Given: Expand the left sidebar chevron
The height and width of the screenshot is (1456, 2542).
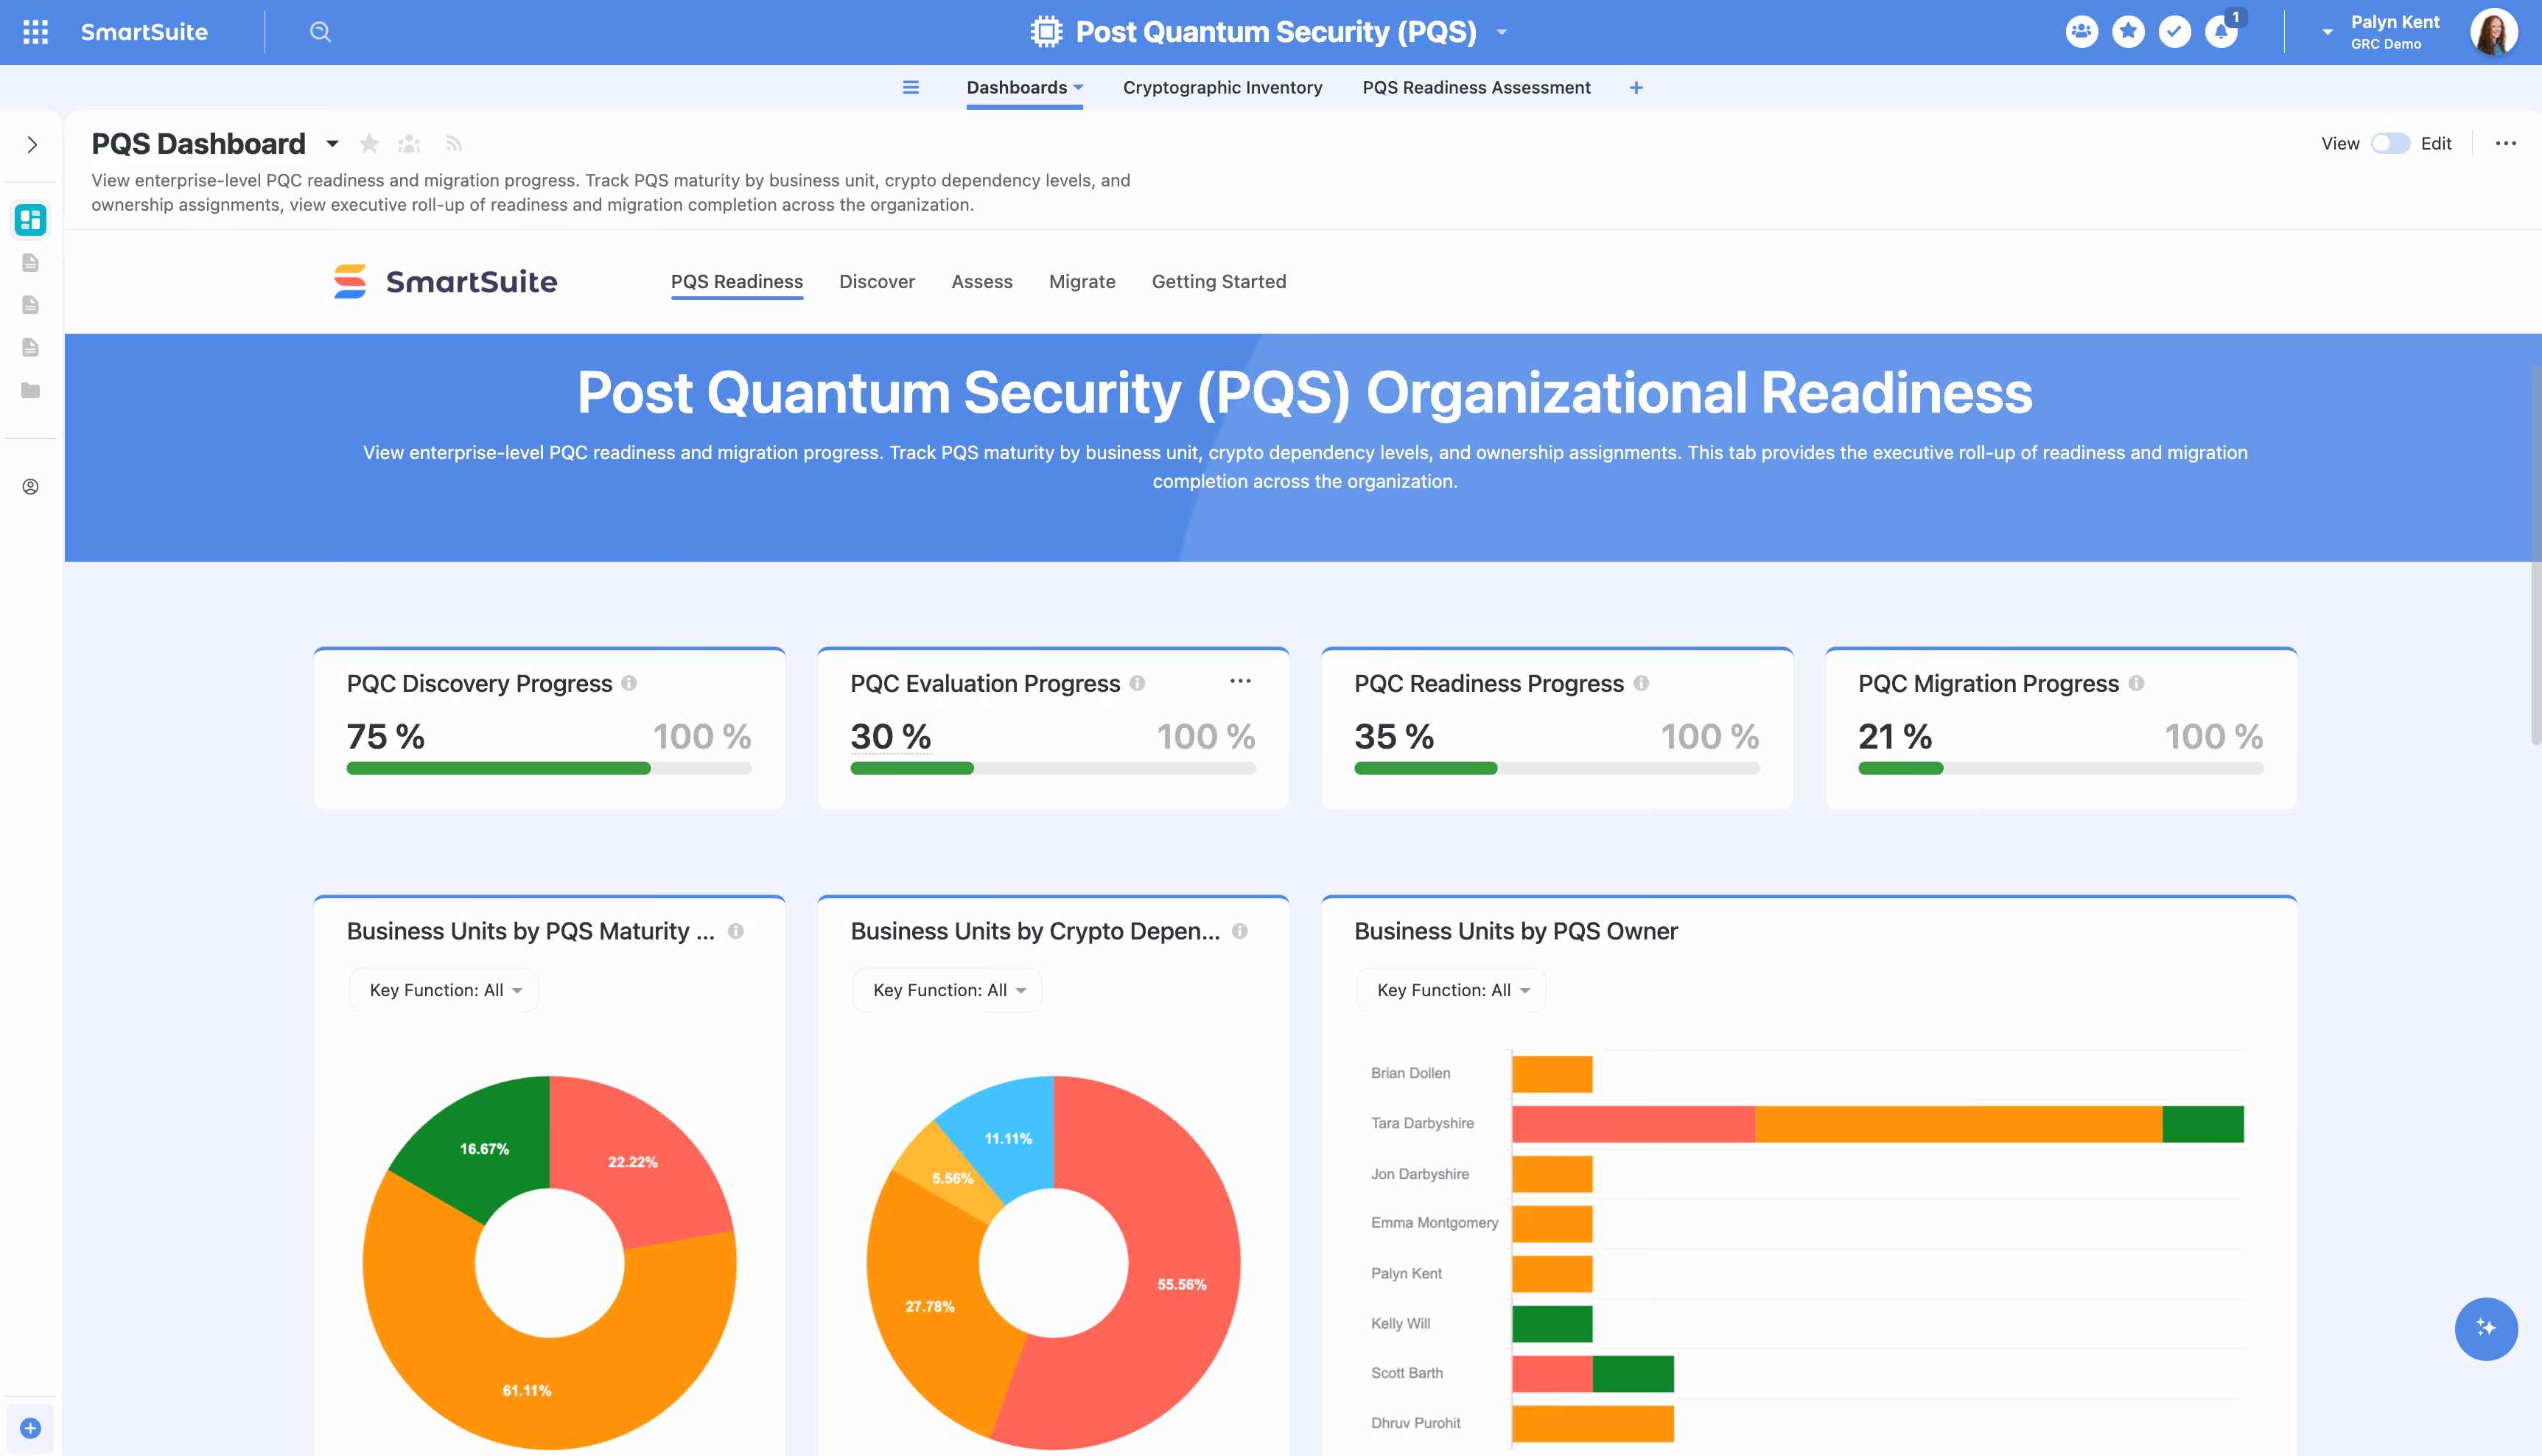Looking at the screenshot, I should tap(32, 145).
